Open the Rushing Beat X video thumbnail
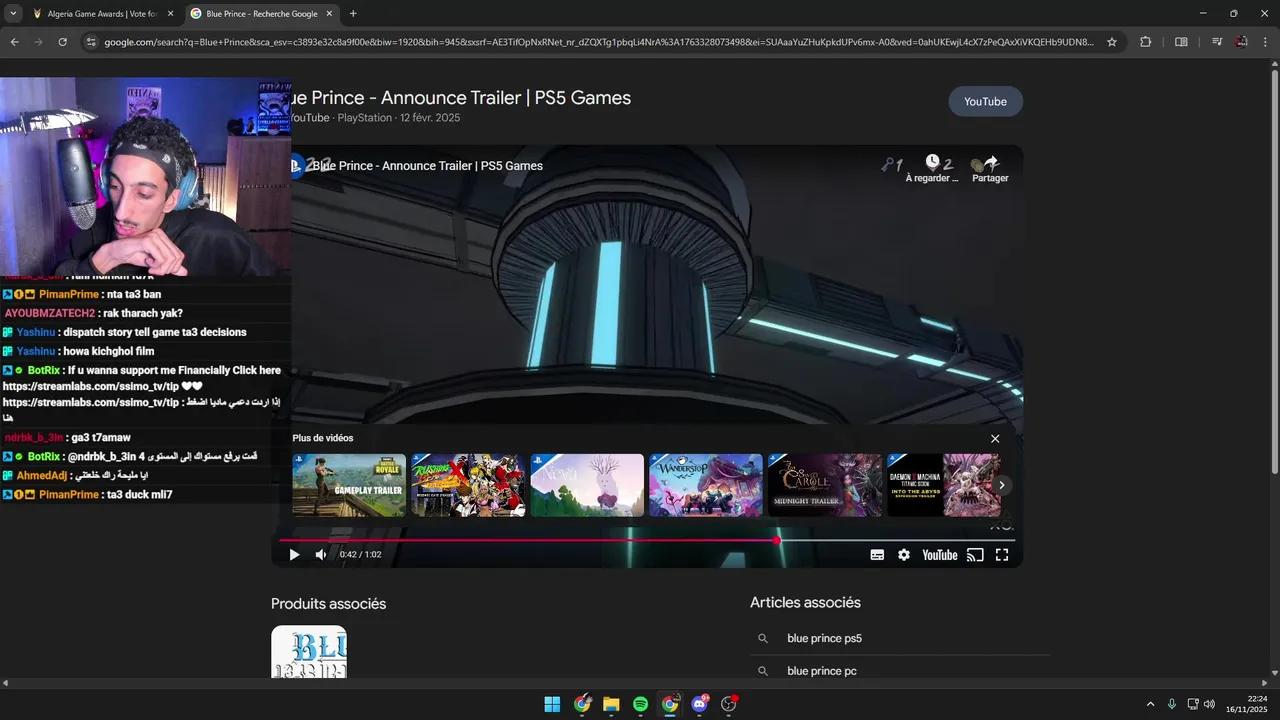Viewport: 1280px width, 720px height. (x=468, y=485)
